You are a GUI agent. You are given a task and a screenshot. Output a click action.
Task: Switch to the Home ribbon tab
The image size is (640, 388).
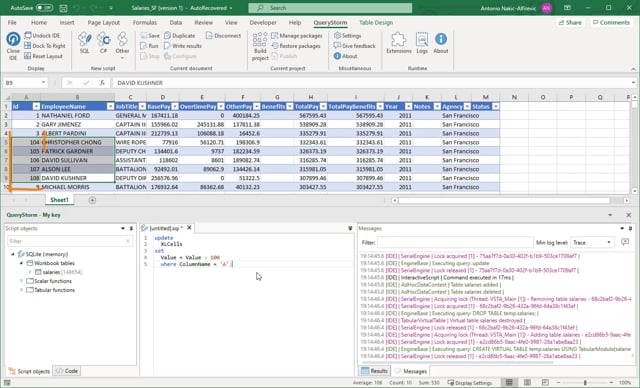(x=39, y=22)
